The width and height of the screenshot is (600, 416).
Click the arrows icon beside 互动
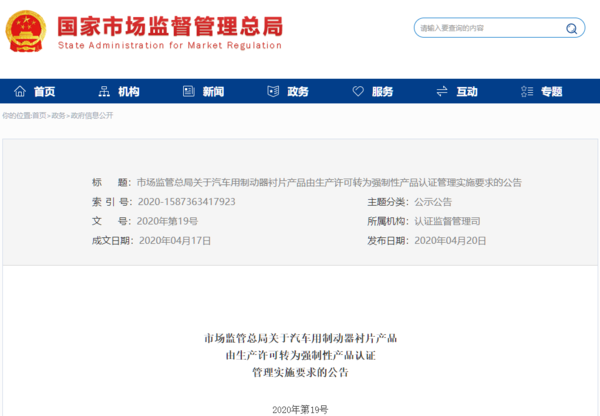[x=443, y=91]
